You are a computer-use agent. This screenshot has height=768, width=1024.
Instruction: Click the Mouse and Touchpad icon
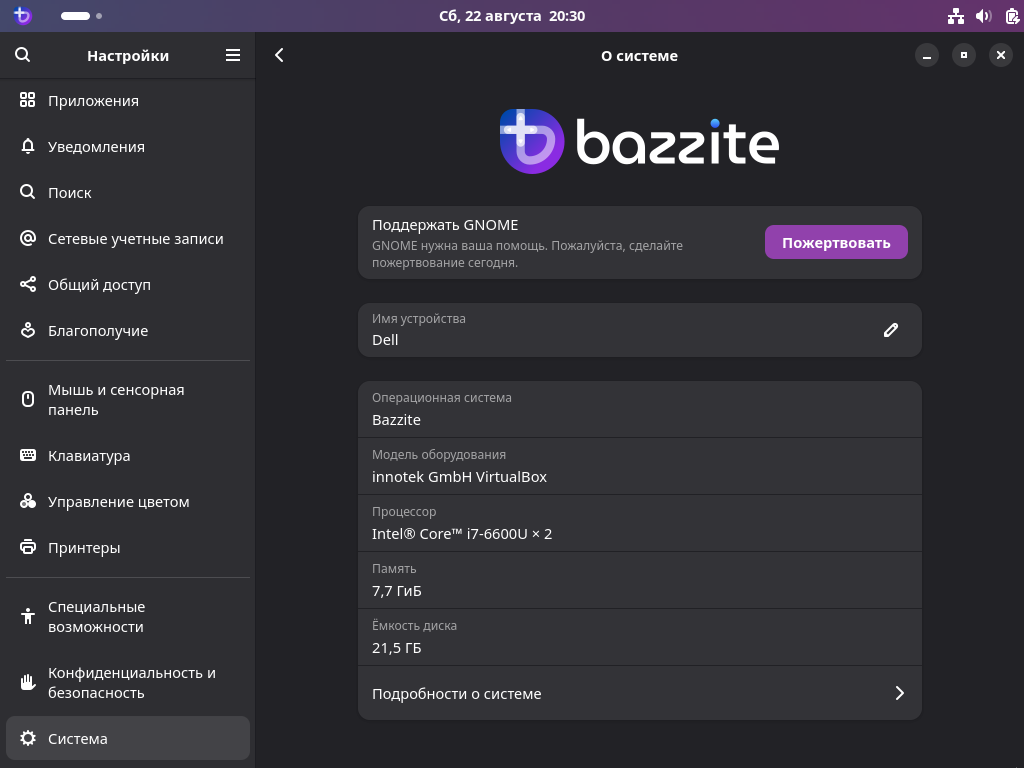click(x=27, y=399)
